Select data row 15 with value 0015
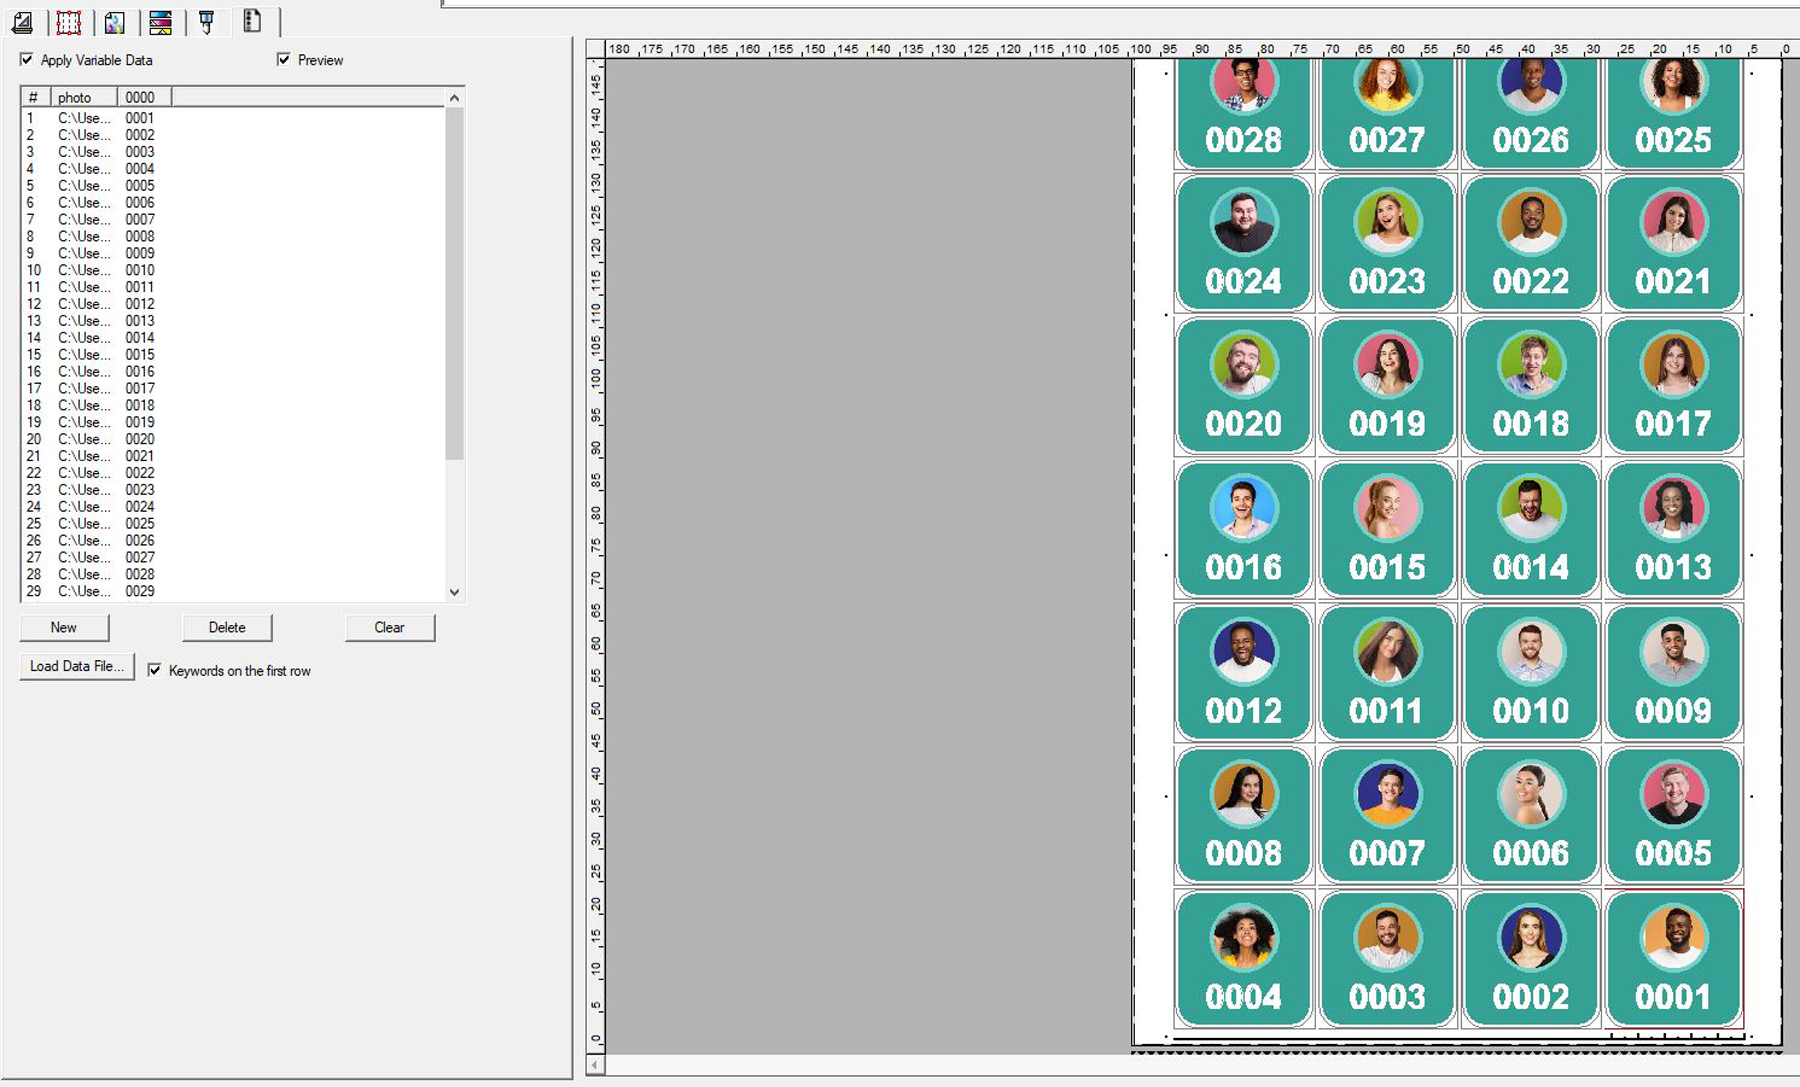This screenshot has height=1087, width=1800. click(139, 355)
